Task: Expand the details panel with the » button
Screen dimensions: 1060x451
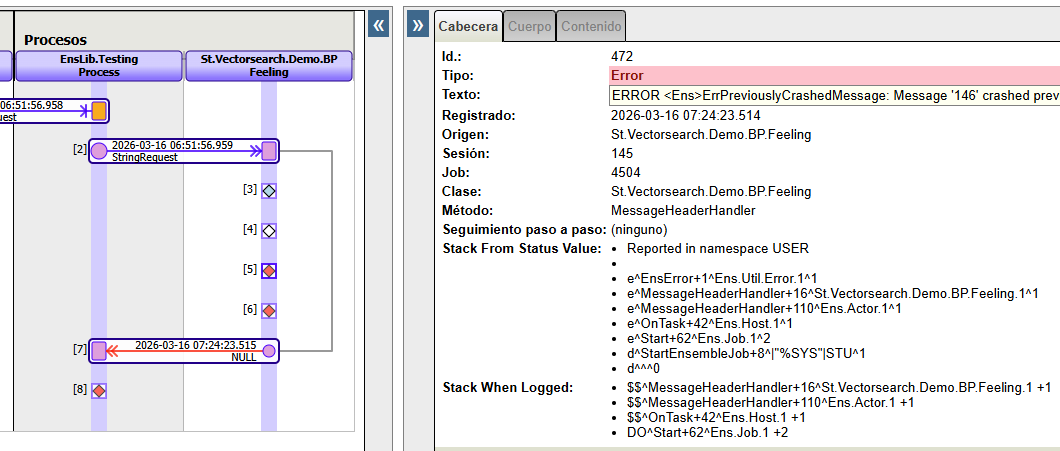Action: (419, 26)
